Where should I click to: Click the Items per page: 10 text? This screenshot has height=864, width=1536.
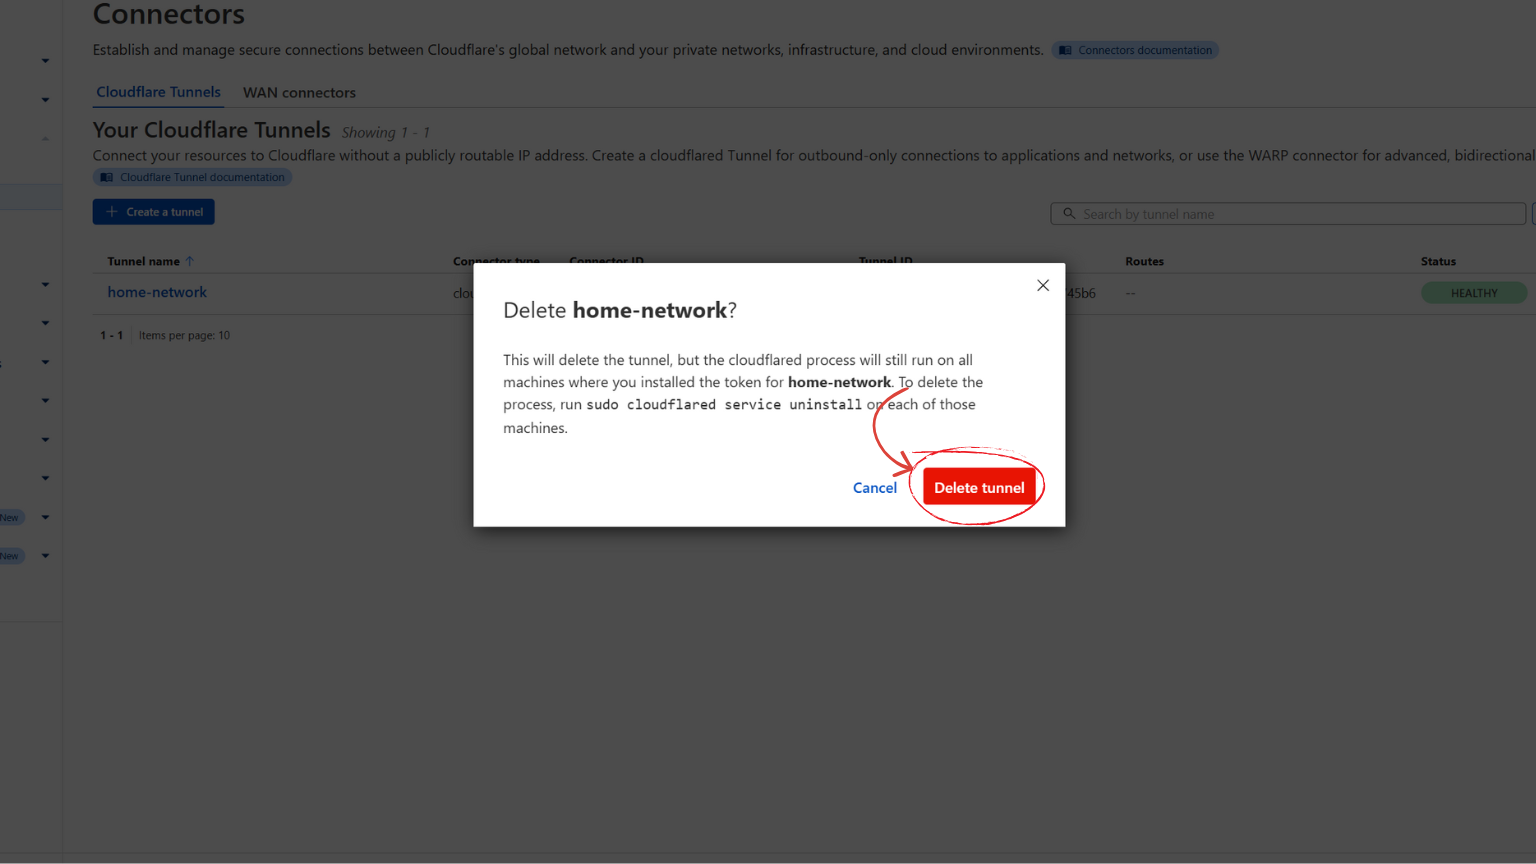pos(184,335)
